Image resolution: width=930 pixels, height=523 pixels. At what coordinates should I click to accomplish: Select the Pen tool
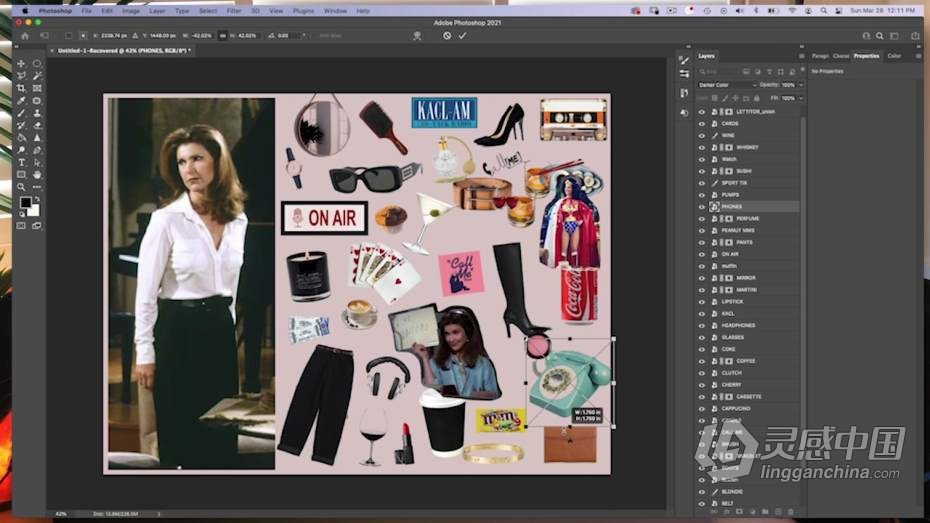click(x=37, y=150)
